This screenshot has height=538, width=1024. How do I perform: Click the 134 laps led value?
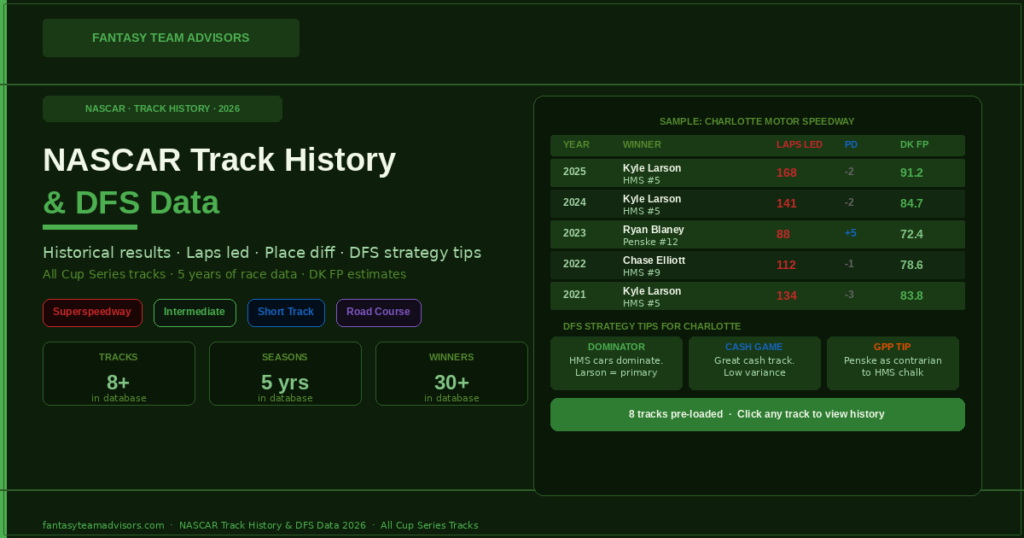(x=786, y=296)
